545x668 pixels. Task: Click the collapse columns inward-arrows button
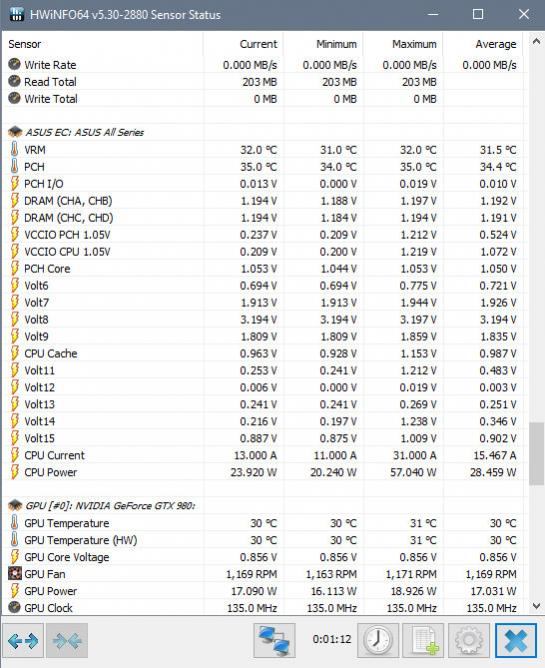[x=67, y=640]
